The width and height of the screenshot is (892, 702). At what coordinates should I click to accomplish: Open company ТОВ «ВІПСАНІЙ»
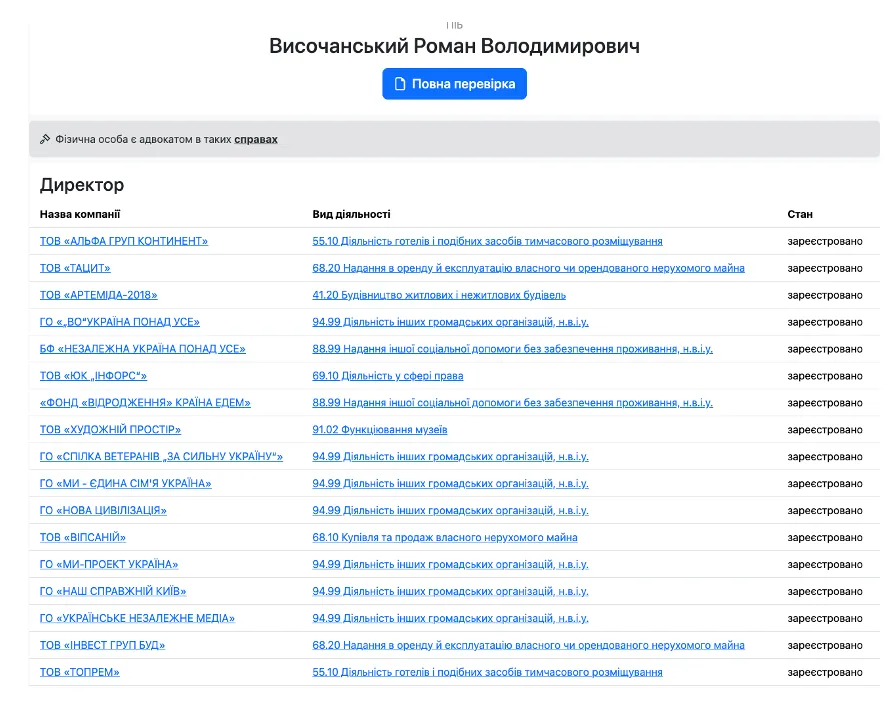click(x=82, y=538)
